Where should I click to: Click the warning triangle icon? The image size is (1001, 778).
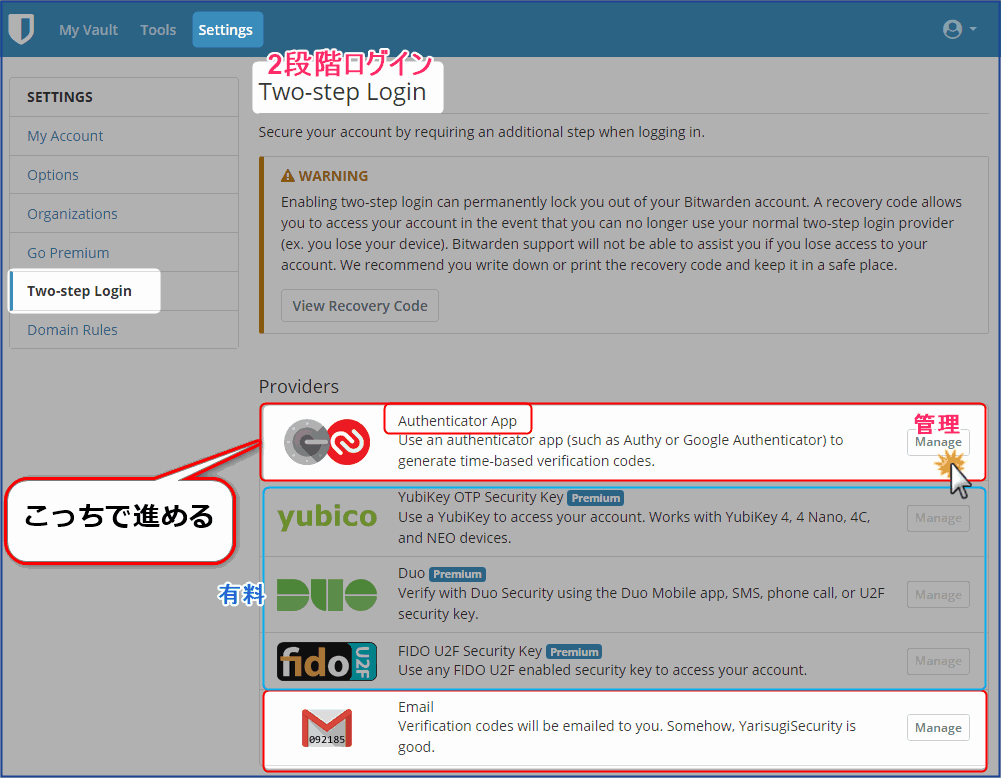click(x=288, y=176)
